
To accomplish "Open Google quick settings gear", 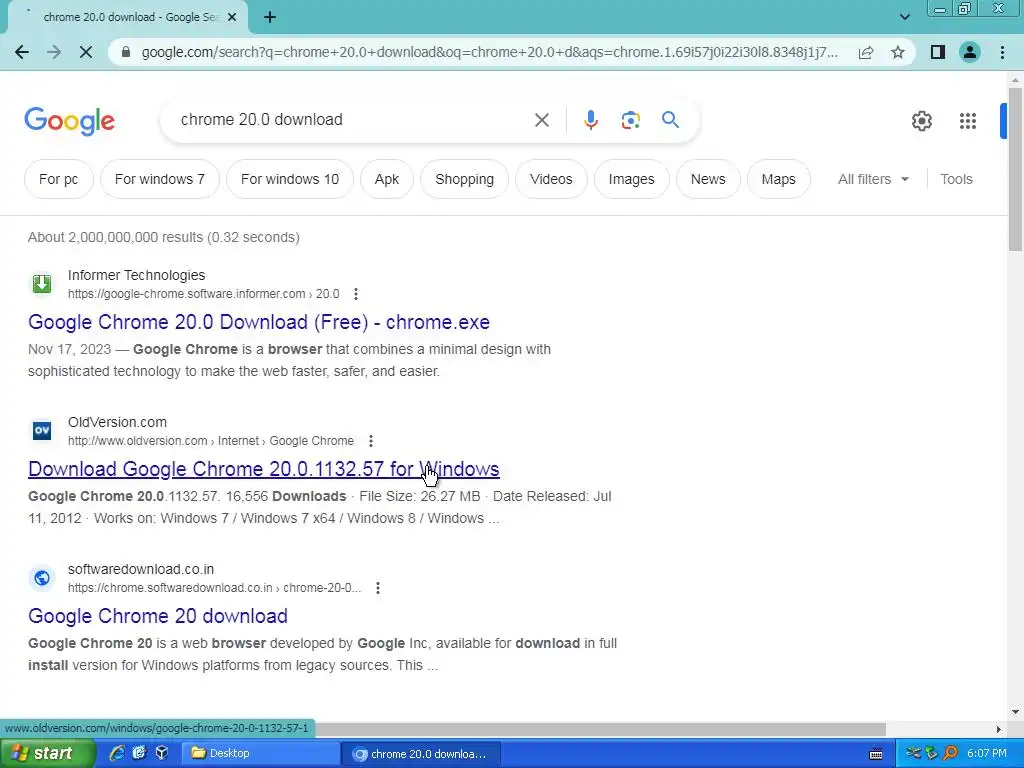I will [921, 121].
